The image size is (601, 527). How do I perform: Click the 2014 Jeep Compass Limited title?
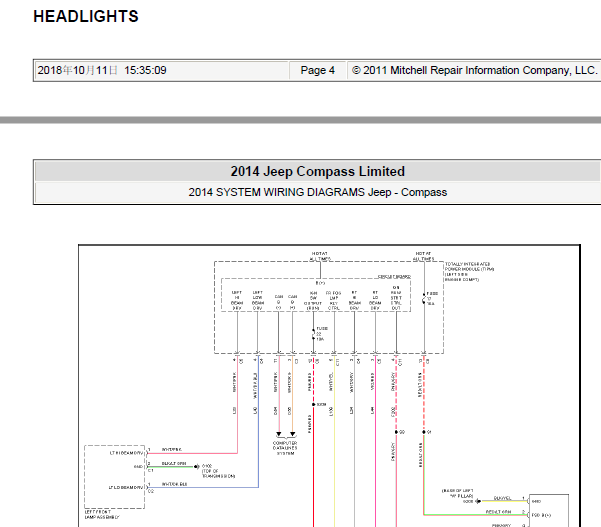[317, 171]
